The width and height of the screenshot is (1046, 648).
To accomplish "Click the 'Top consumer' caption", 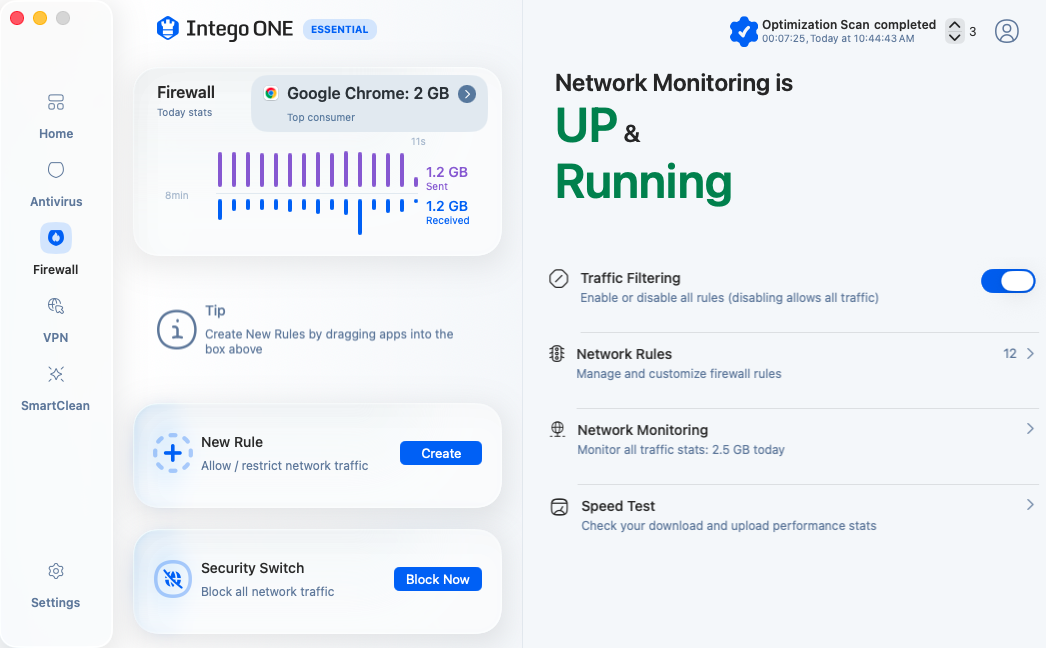I will coord(321,117).
